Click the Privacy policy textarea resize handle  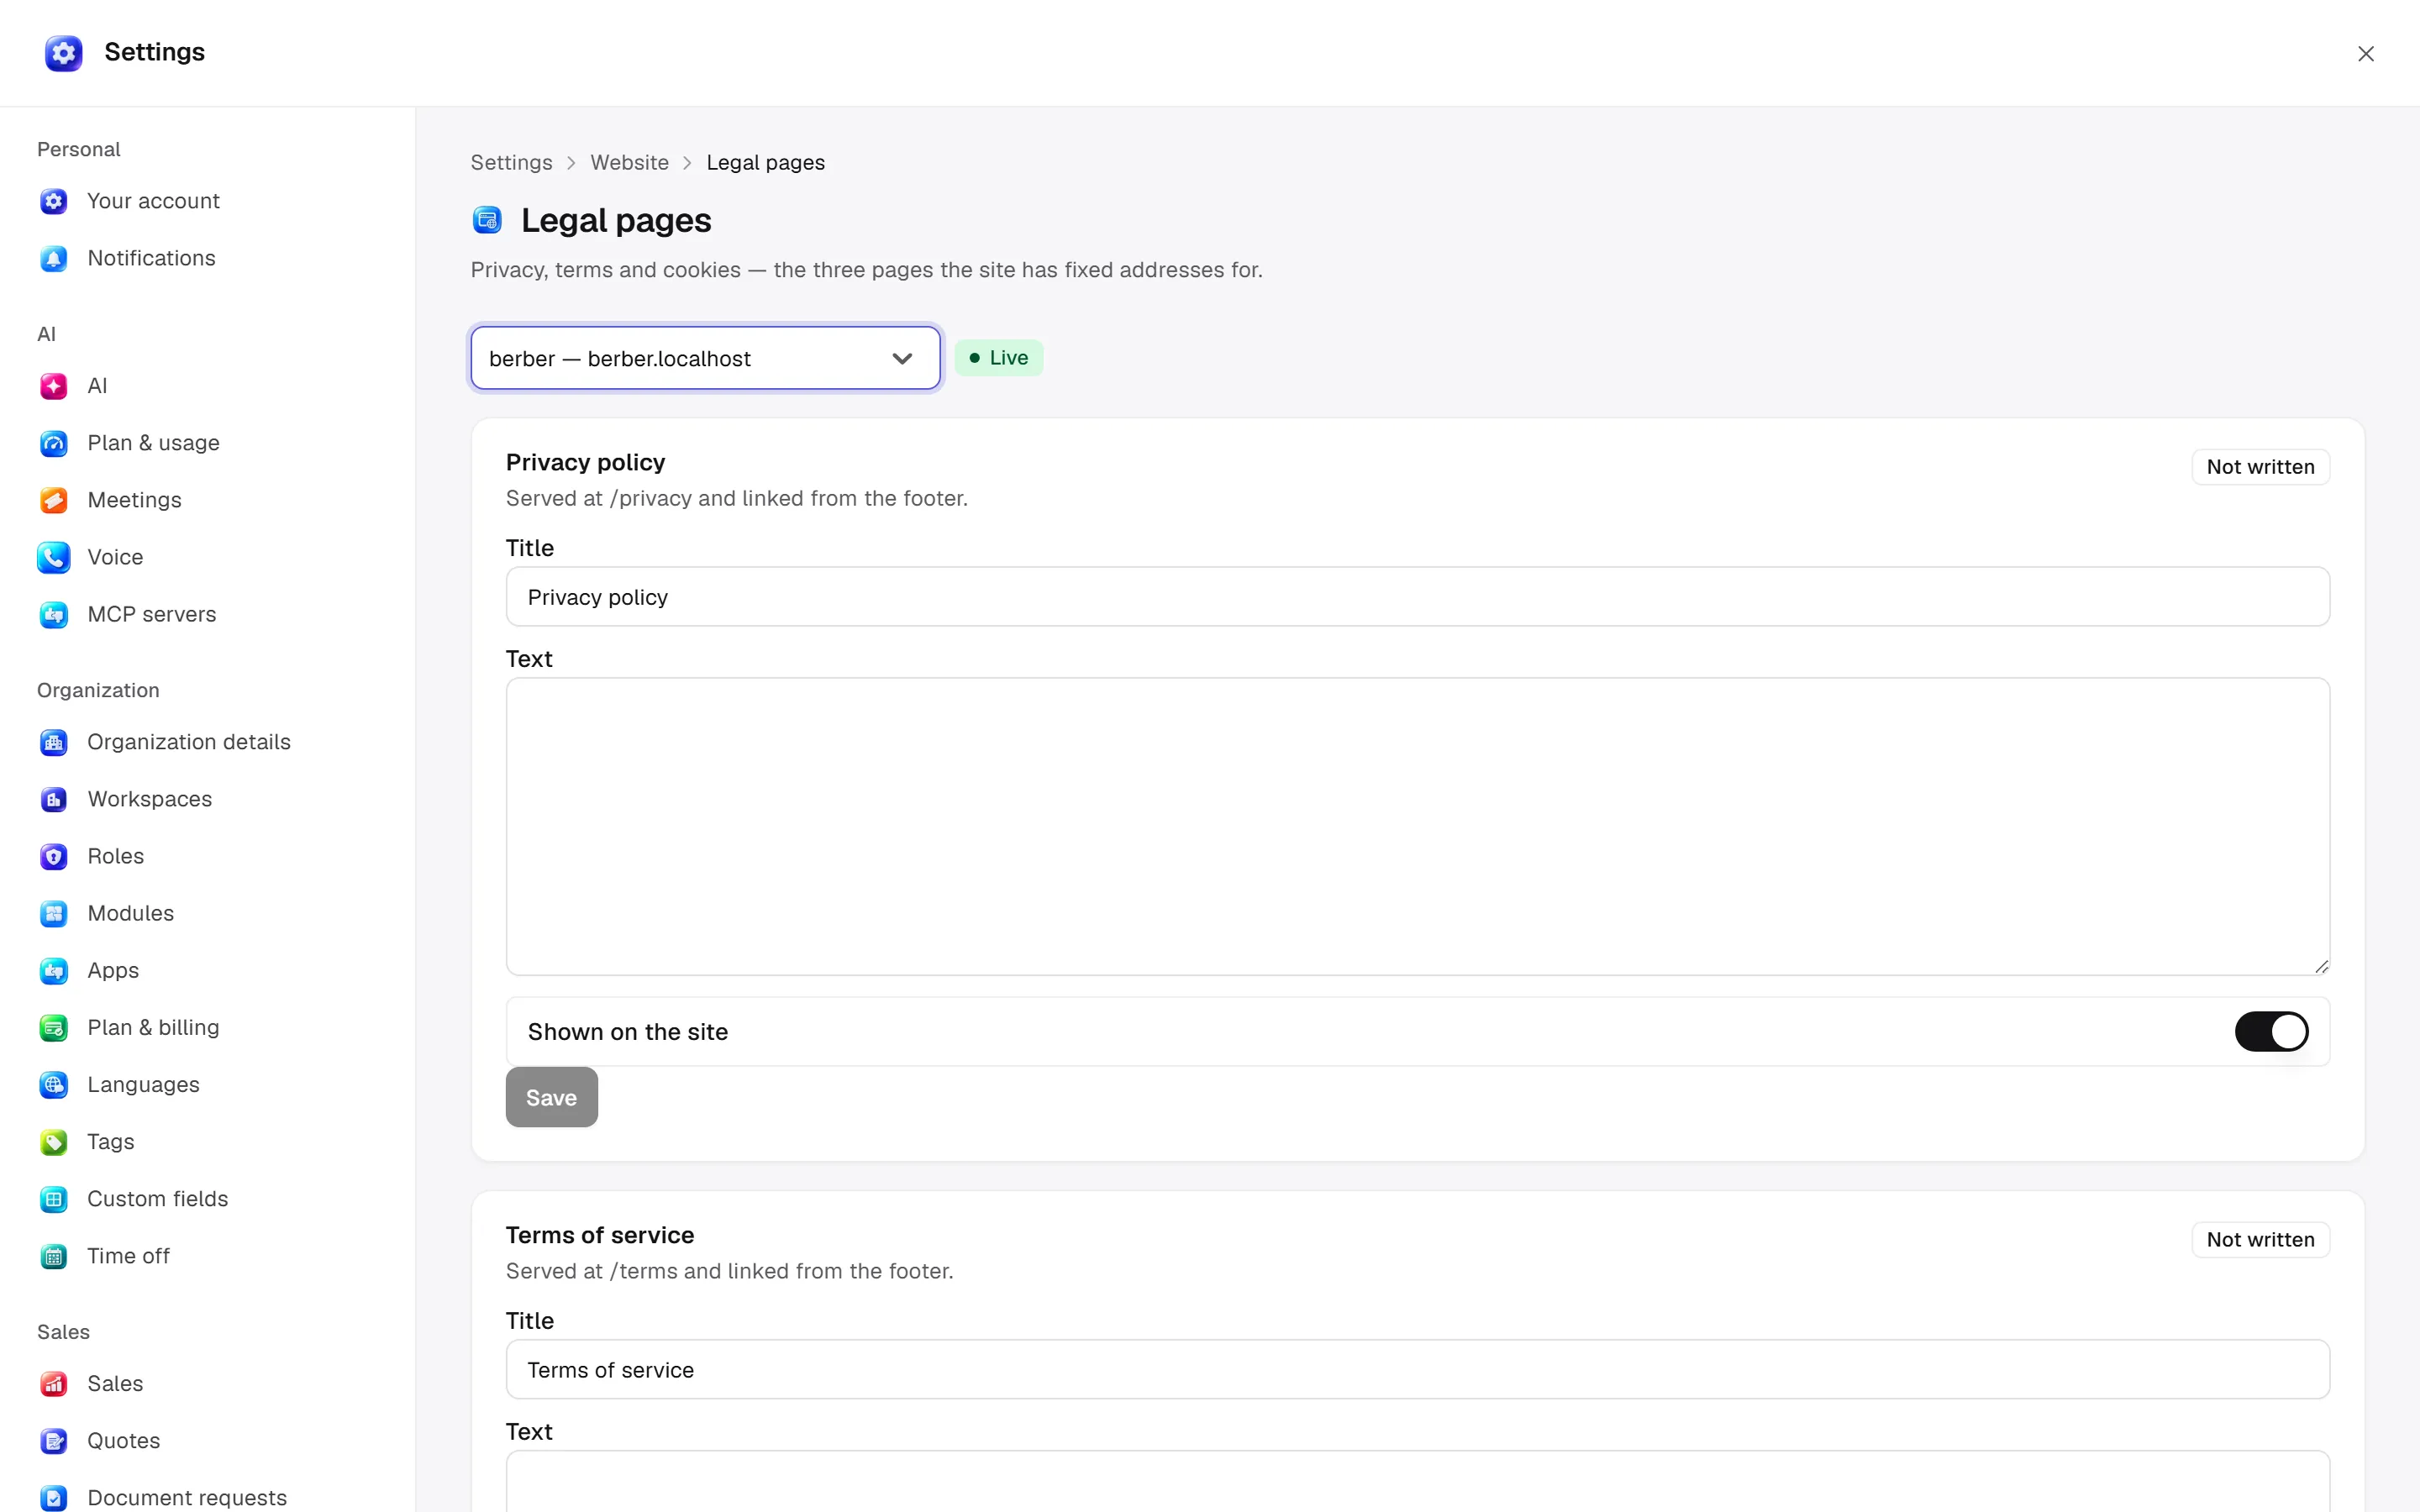[2321, 966]
